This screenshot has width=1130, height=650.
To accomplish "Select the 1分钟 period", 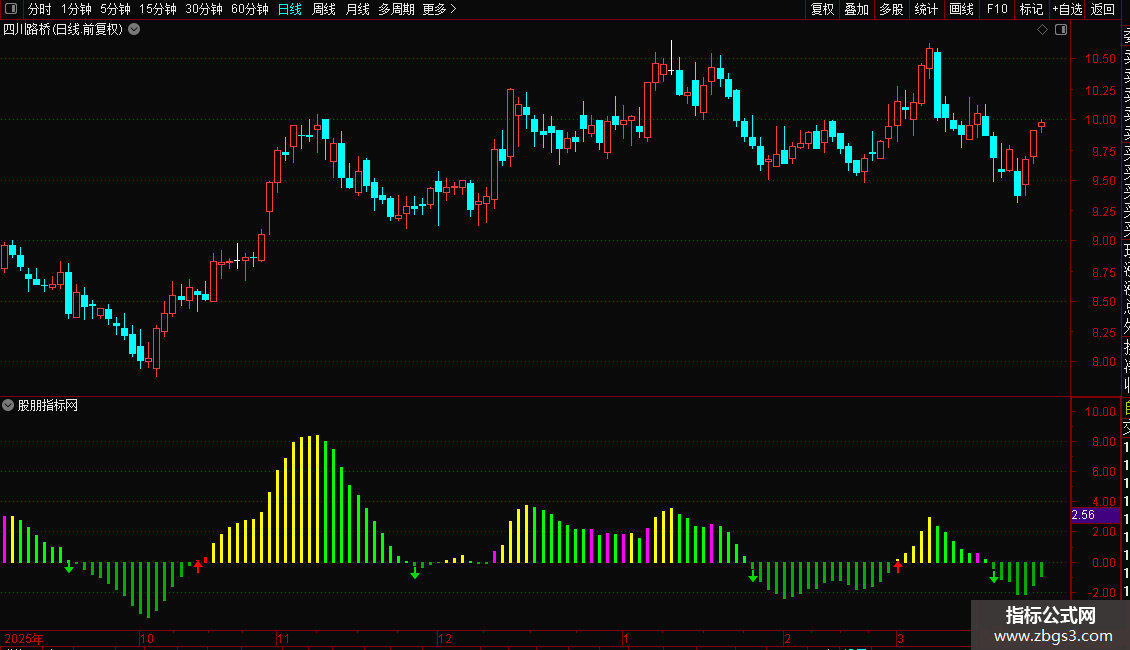I will pos(76,9).
